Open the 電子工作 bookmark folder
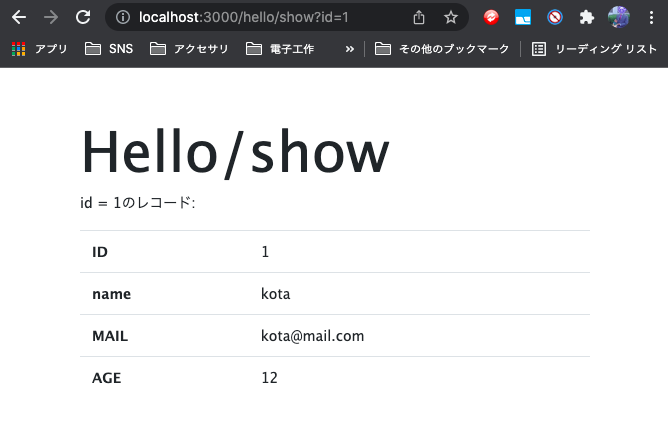 (x=280, y=49)
